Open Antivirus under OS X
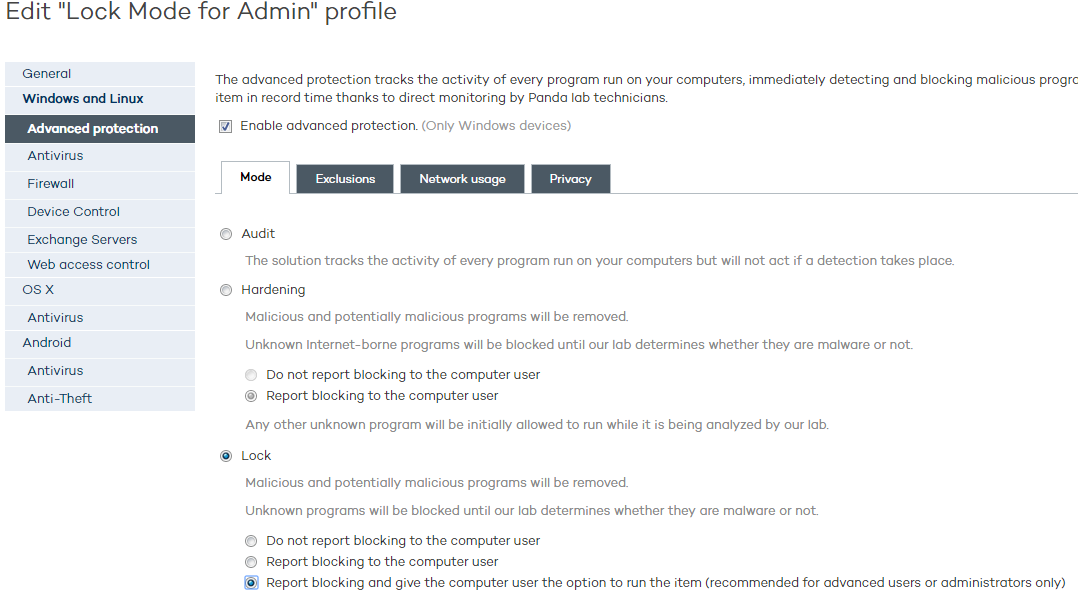Screen dimensions: 1078x599 pyautogui.click(x=56, y=318)
